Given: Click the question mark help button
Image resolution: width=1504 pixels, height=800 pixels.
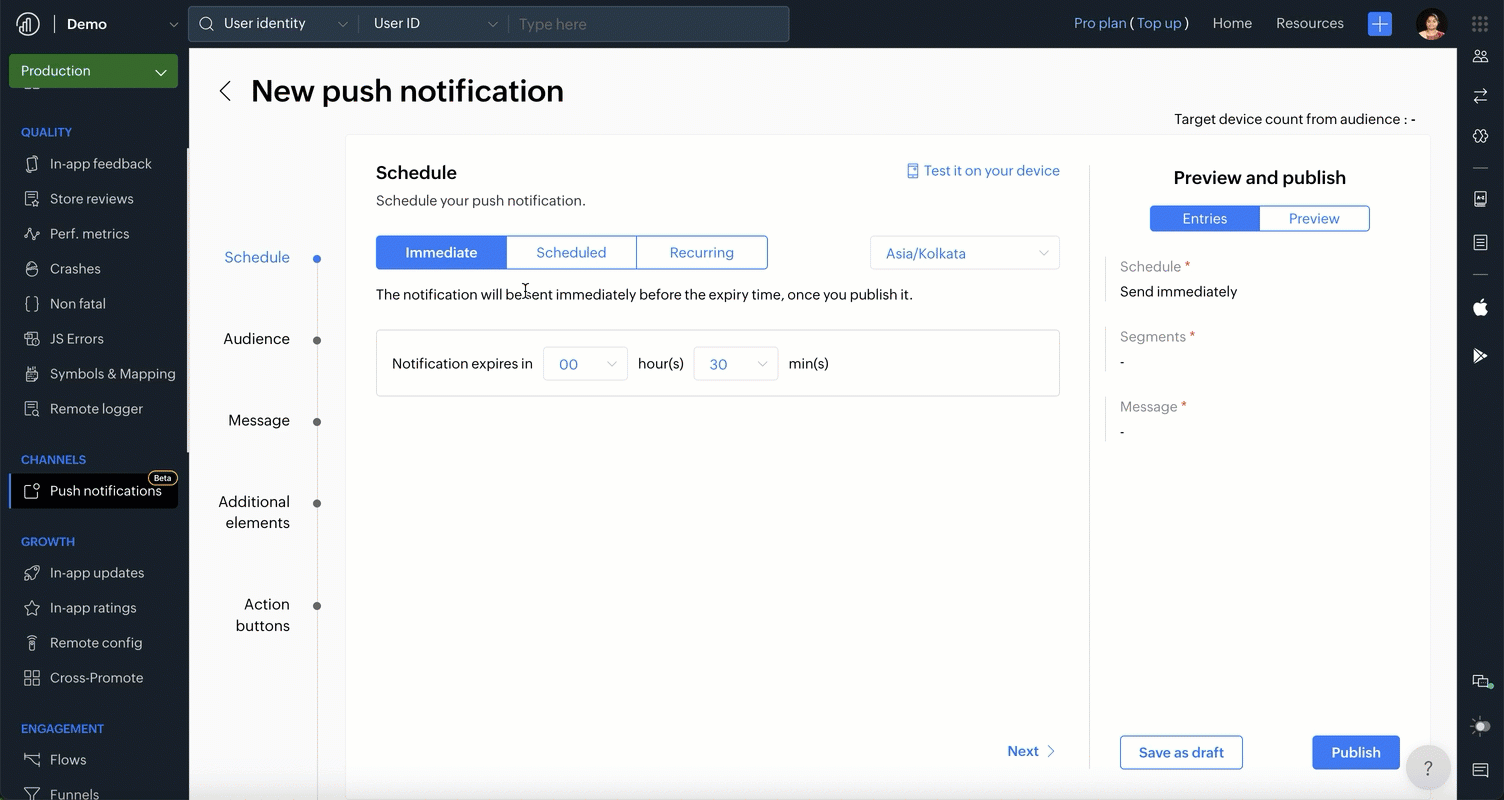Looking at the screenshot, I should pos(1428,768).
